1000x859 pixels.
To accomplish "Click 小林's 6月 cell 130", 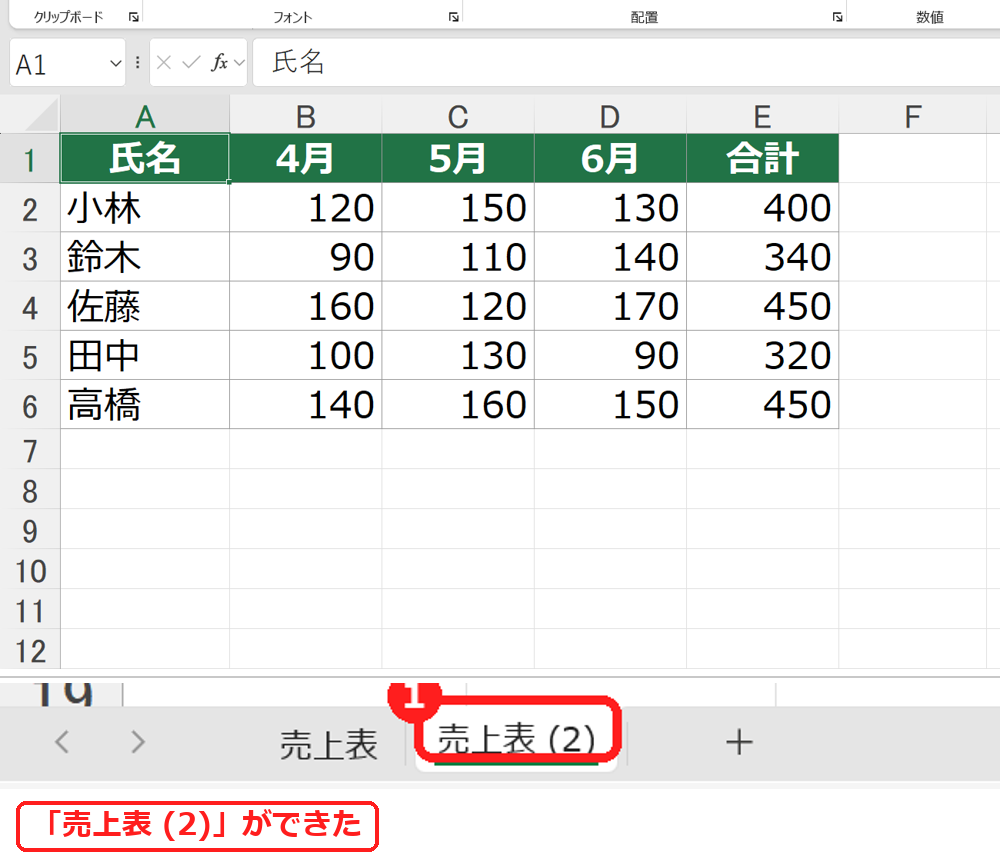I will point(610,208).
